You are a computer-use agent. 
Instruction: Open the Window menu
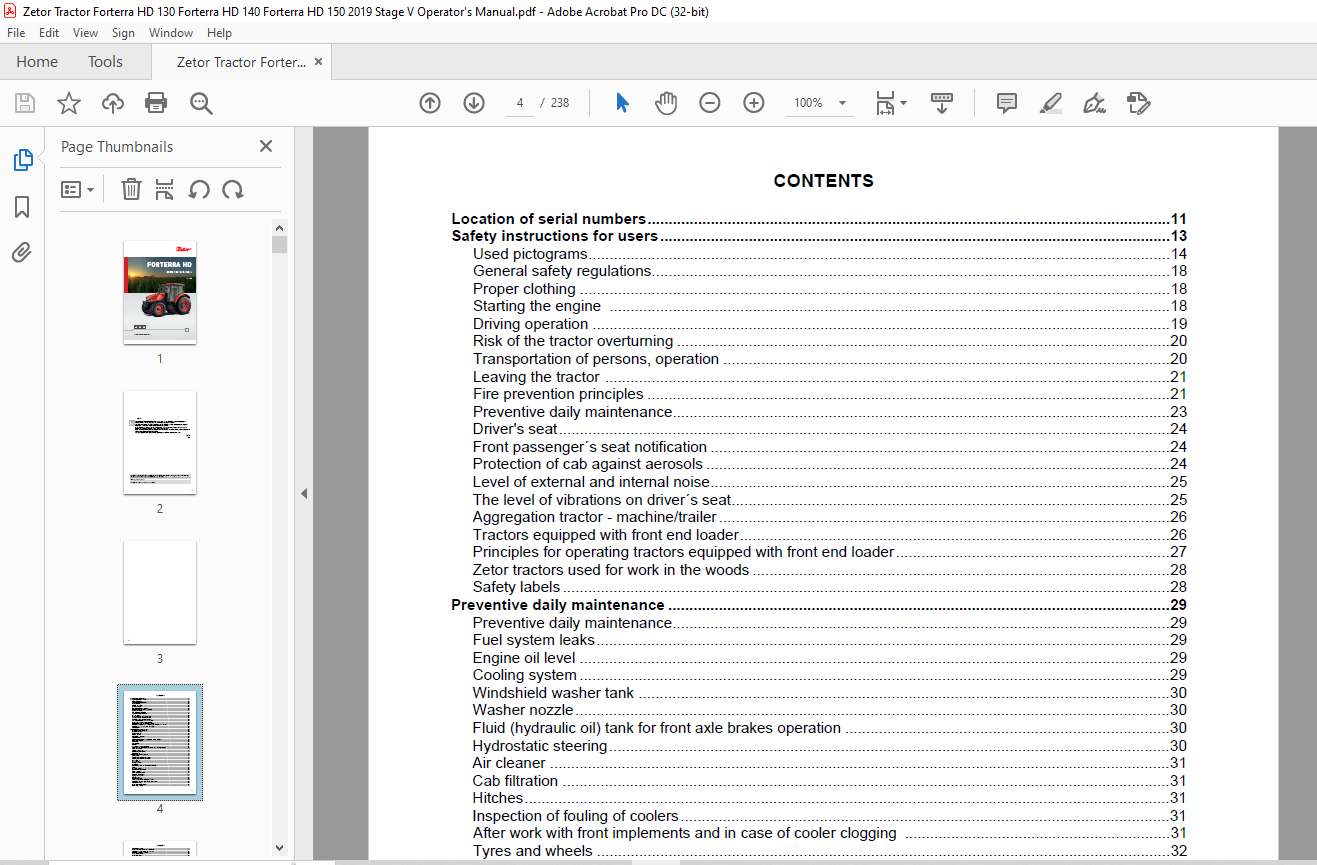(x=171, y=33)
